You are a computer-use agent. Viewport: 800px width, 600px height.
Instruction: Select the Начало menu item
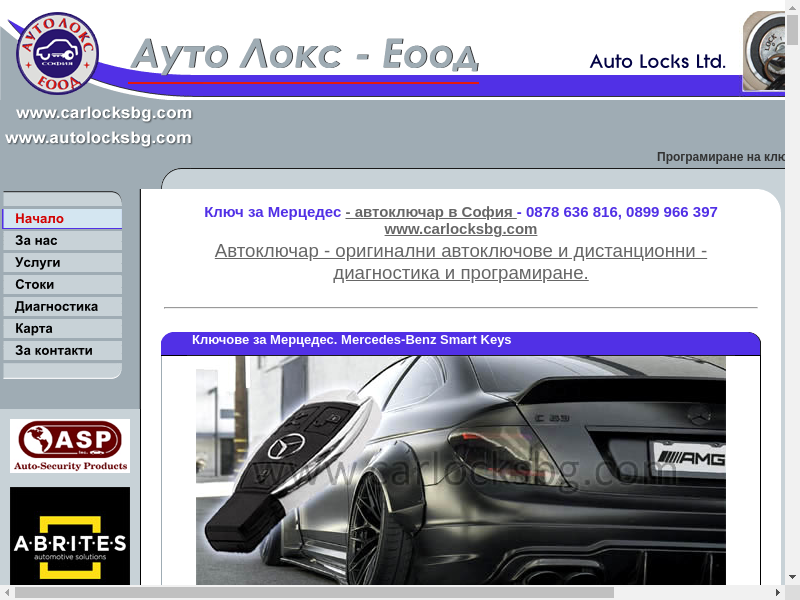pos(62,219)
